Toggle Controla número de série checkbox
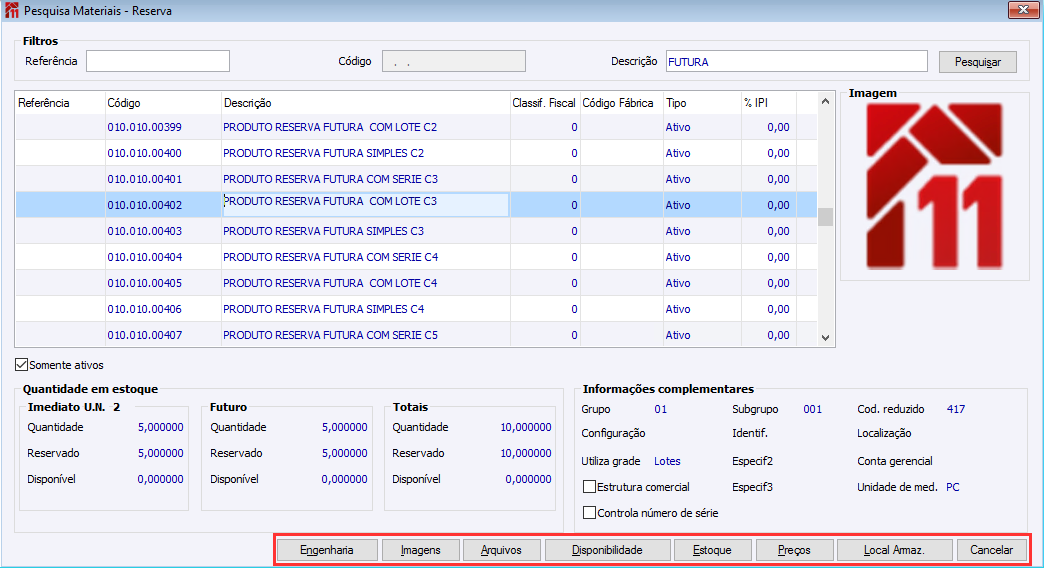The image size is (1044, 568). 589,513
